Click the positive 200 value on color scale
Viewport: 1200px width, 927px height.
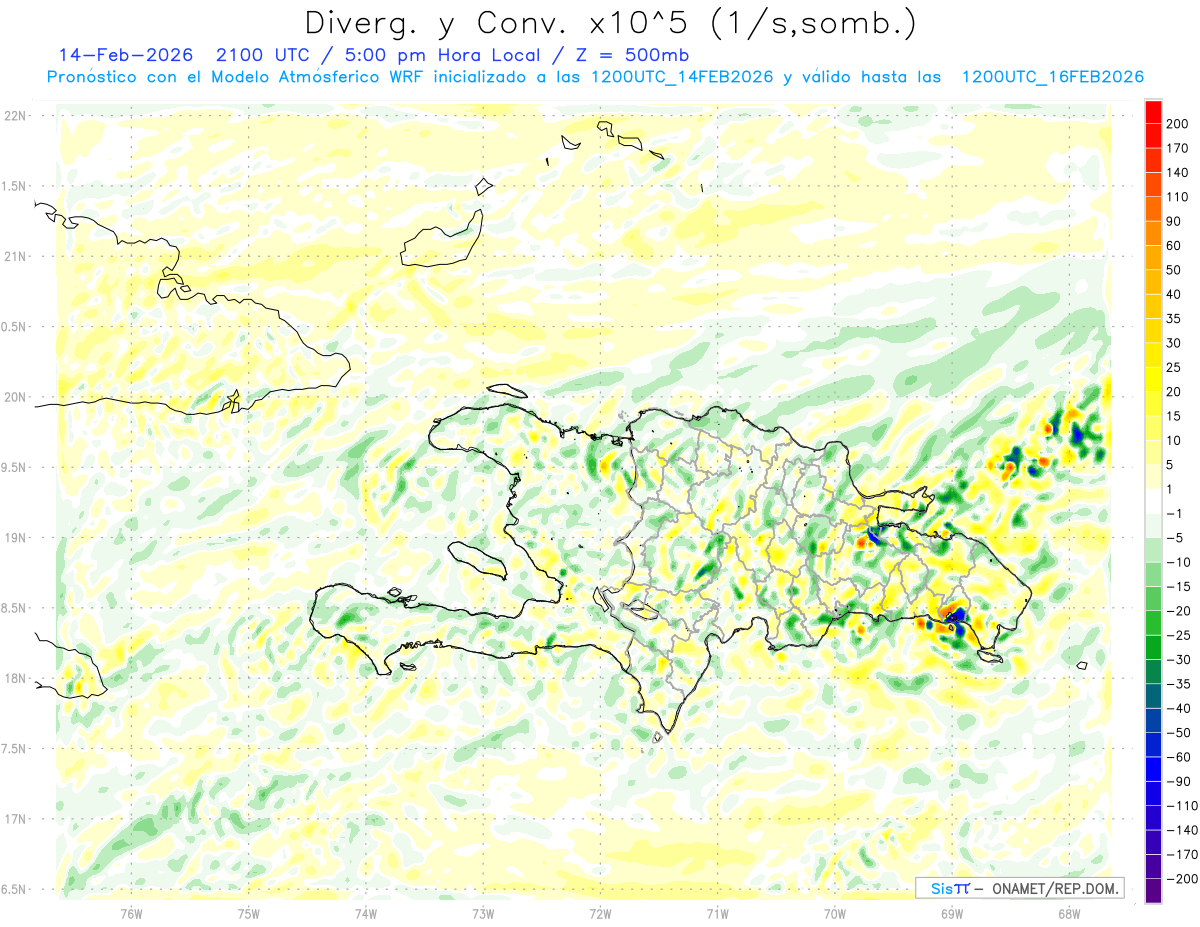coord(1177,124)
